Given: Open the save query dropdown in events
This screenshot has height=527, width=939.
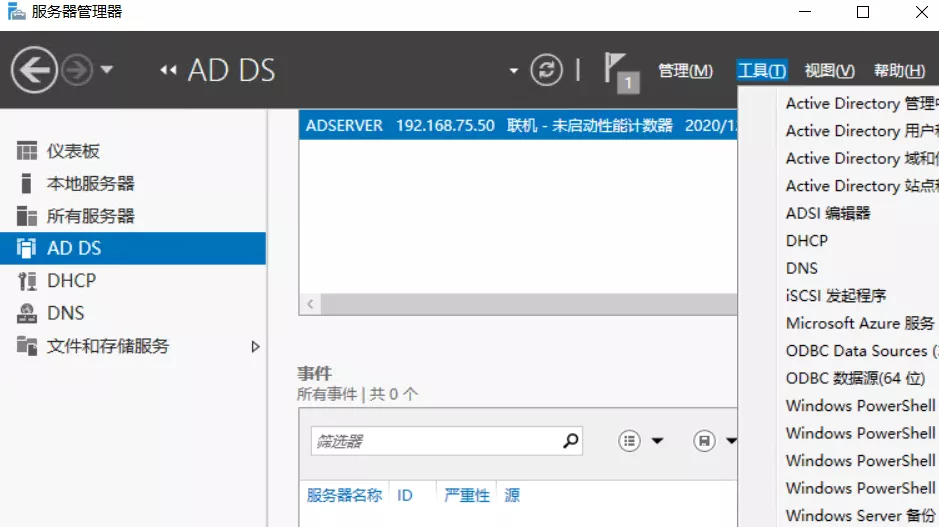Looking at the screenshot, I should tap(716, 441).
